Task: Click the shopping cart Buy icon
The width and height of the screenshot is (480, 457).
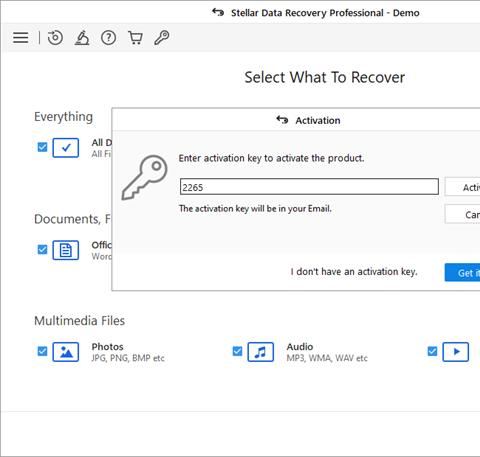Action: point(135,38)
